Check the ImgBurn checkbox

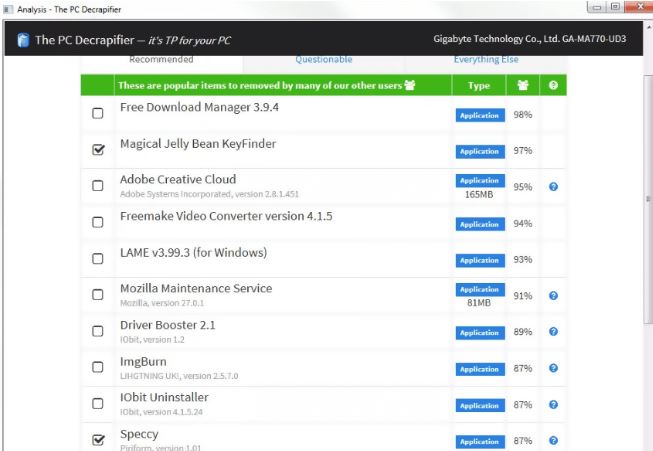pos(97,367)
